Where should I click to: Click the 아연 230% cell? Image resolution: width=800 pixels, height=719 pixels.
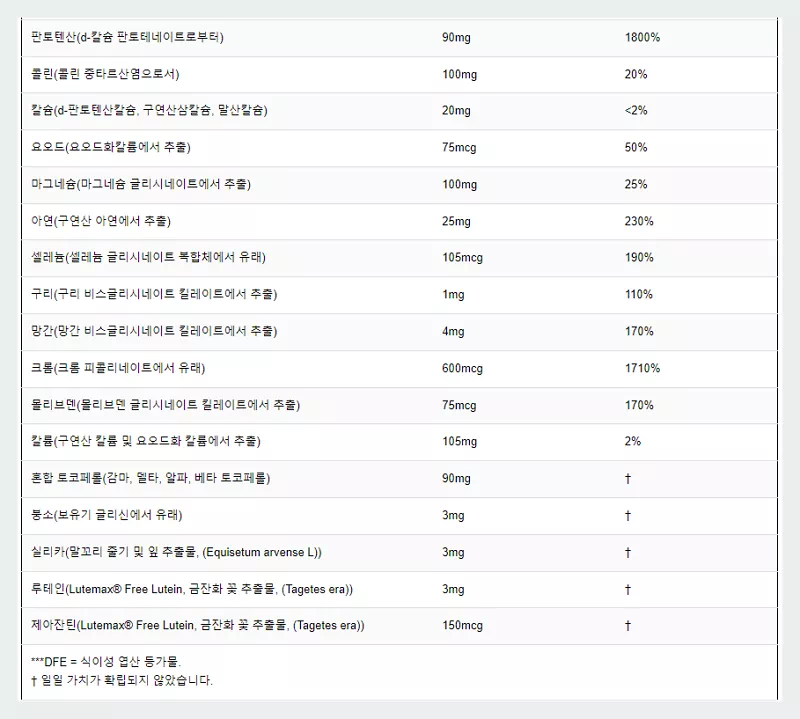tap(640, 221)
